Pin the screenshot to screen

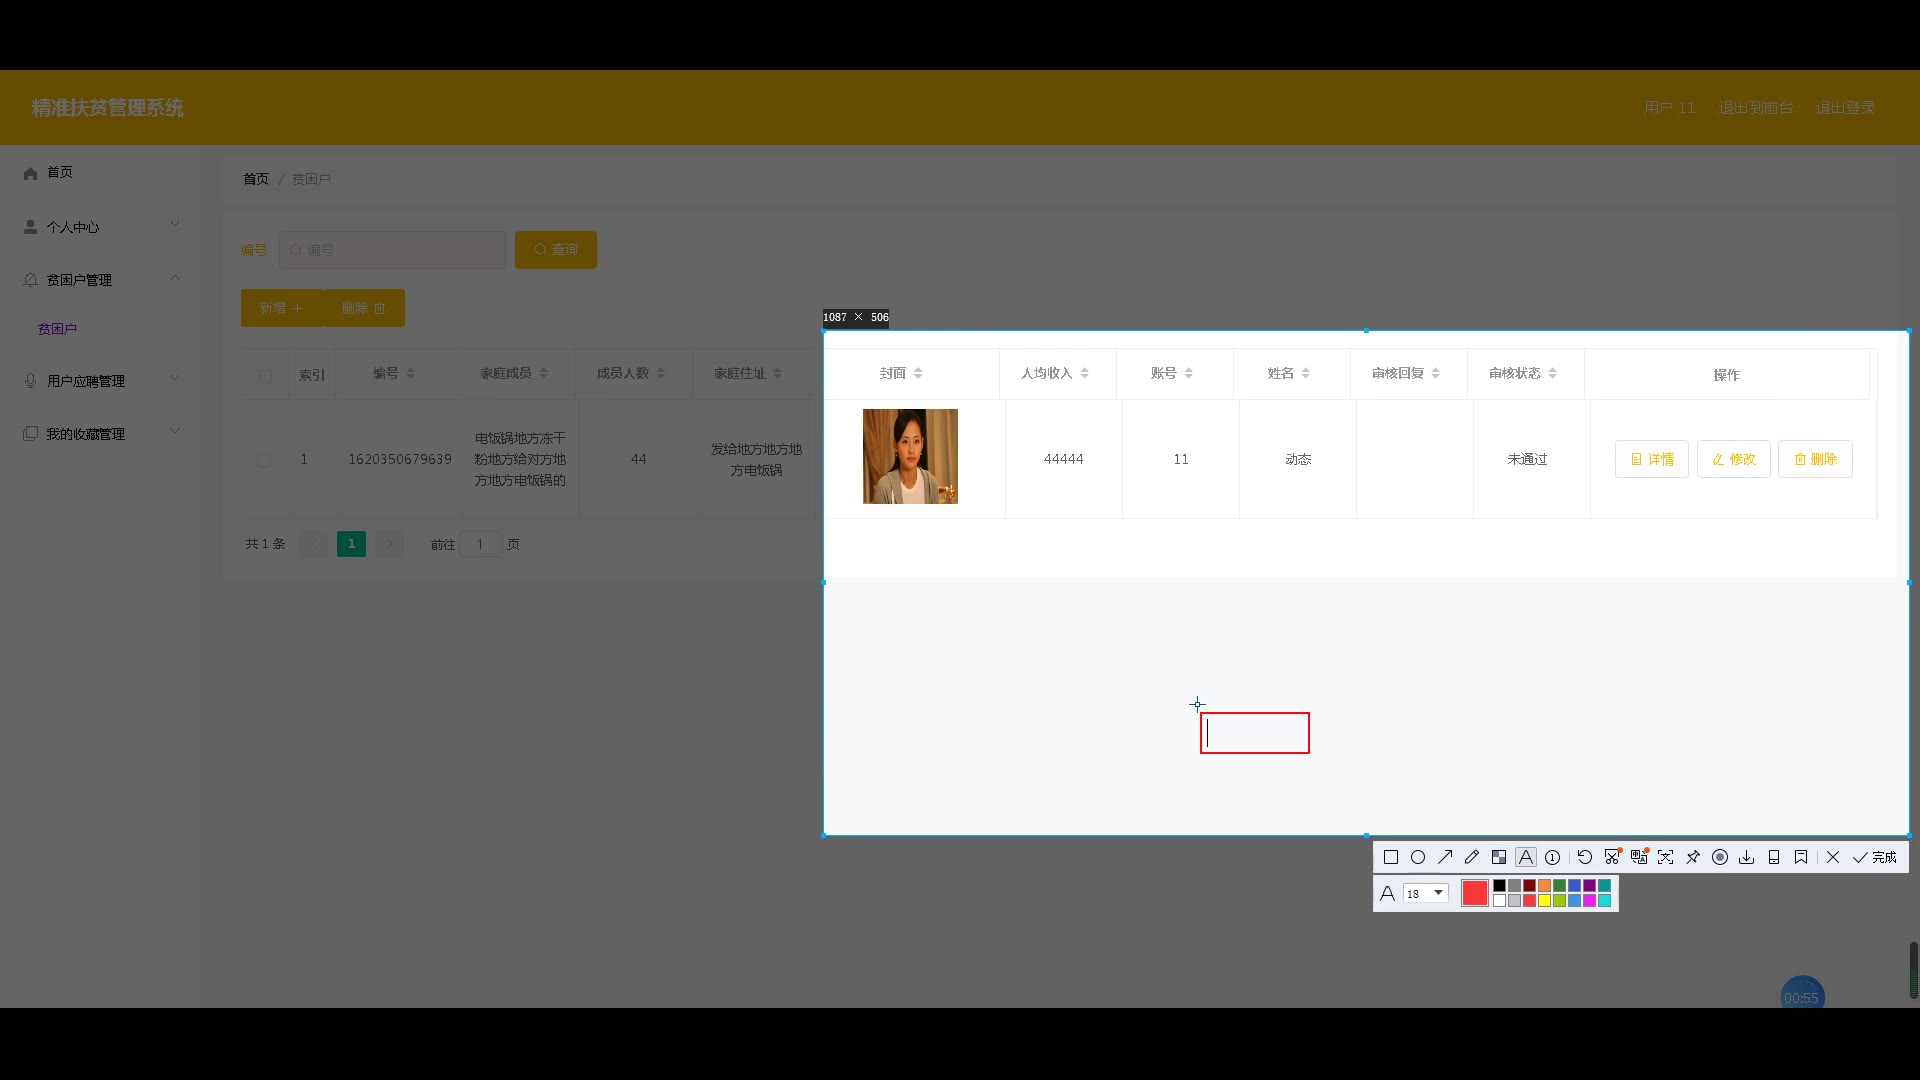pos(1692,857)
